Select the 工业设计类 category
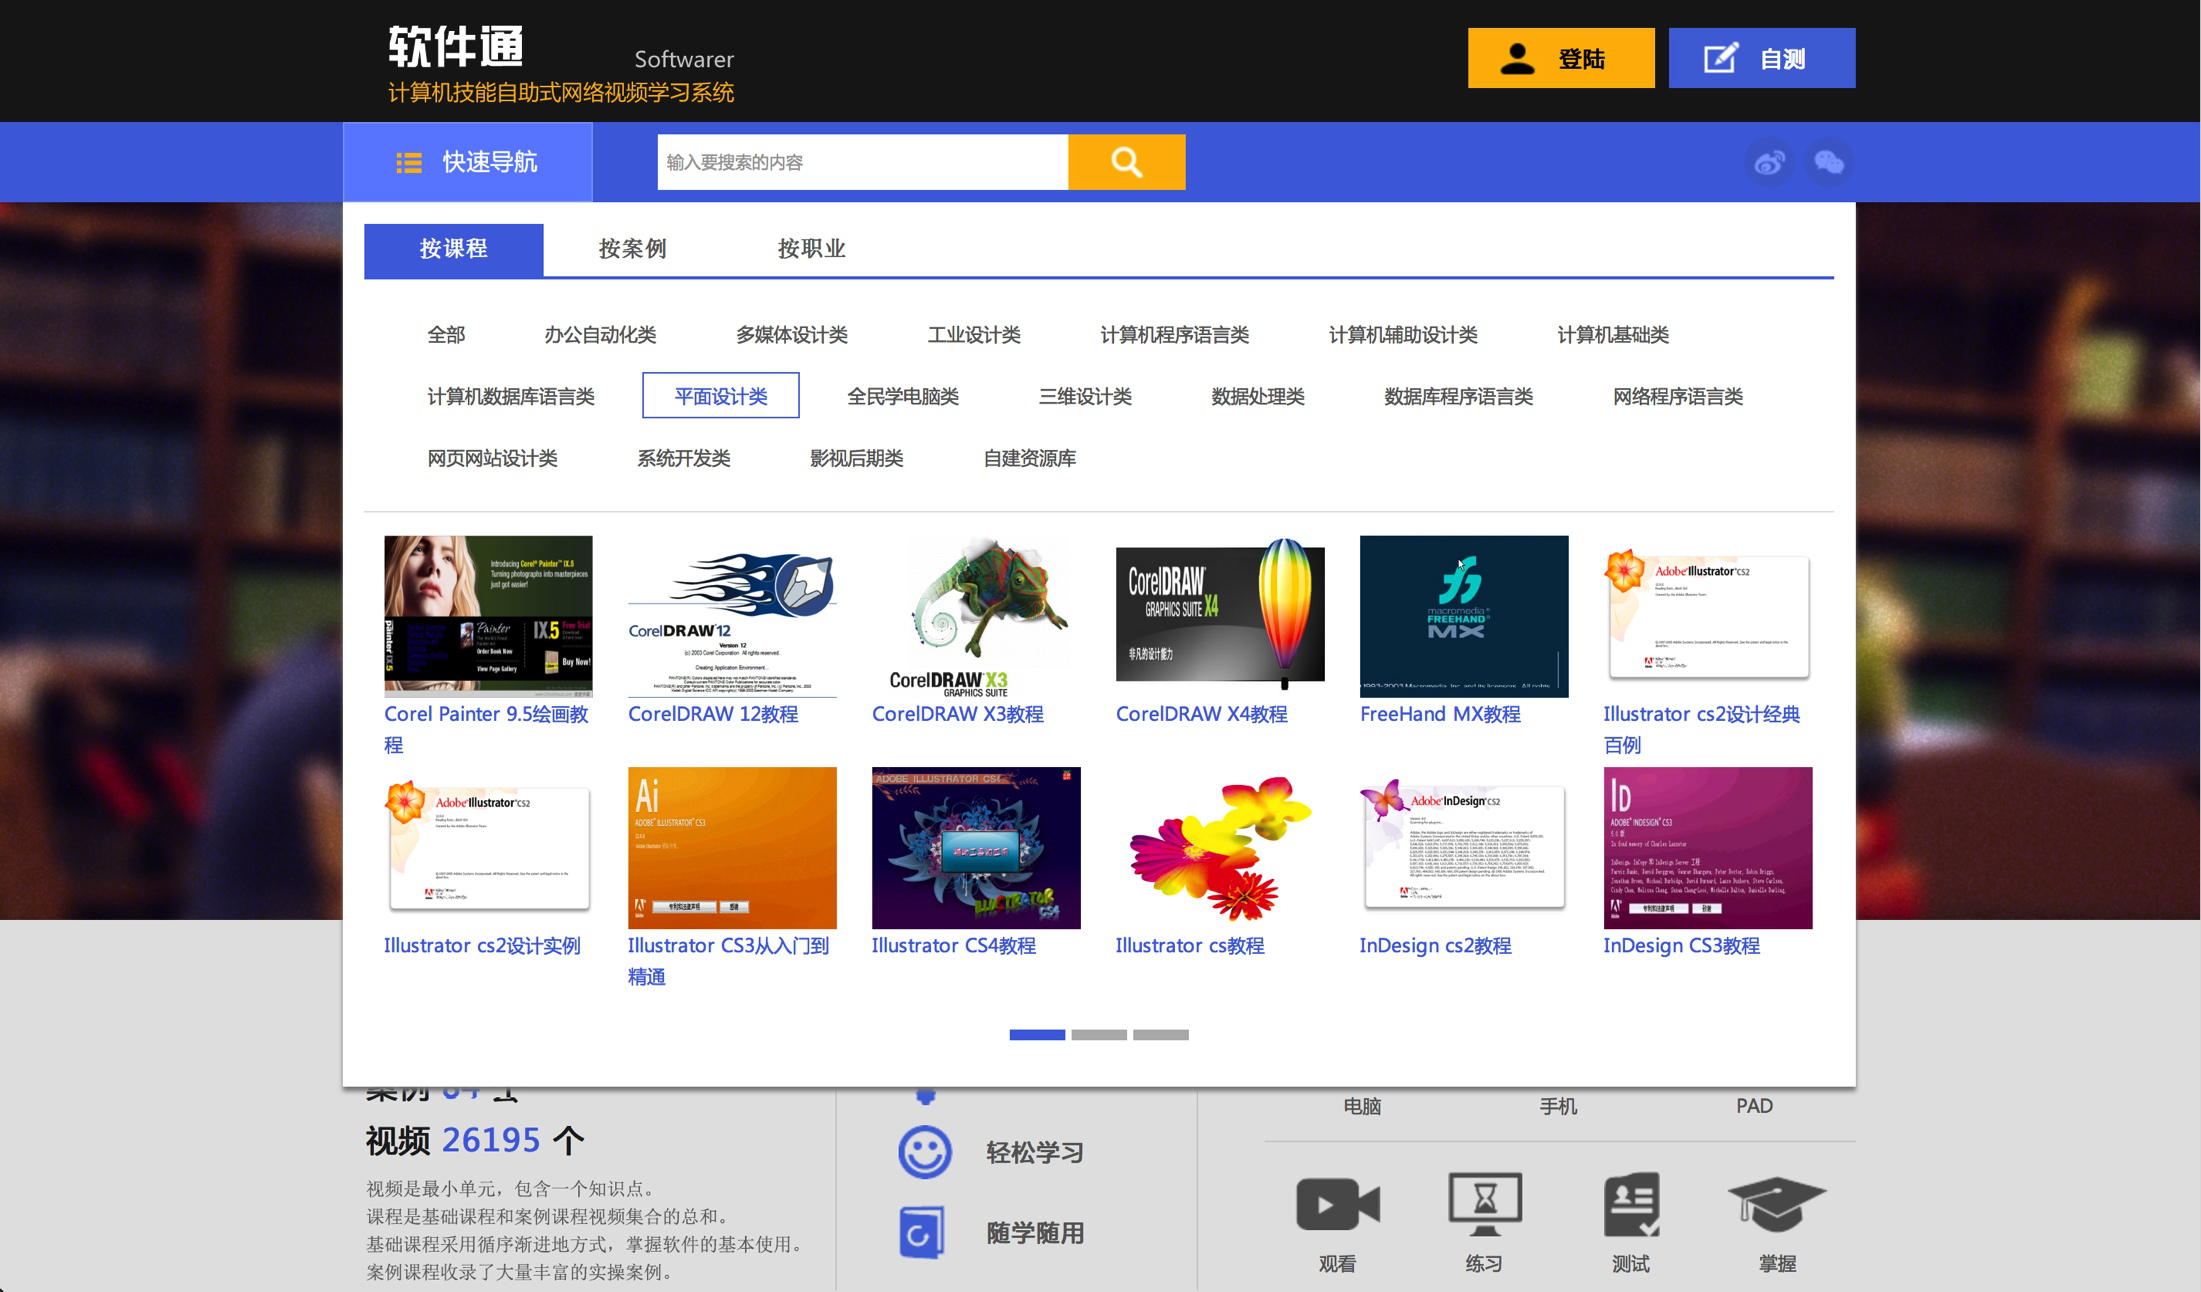2201x1292 pixels. [x=974, y=335]
